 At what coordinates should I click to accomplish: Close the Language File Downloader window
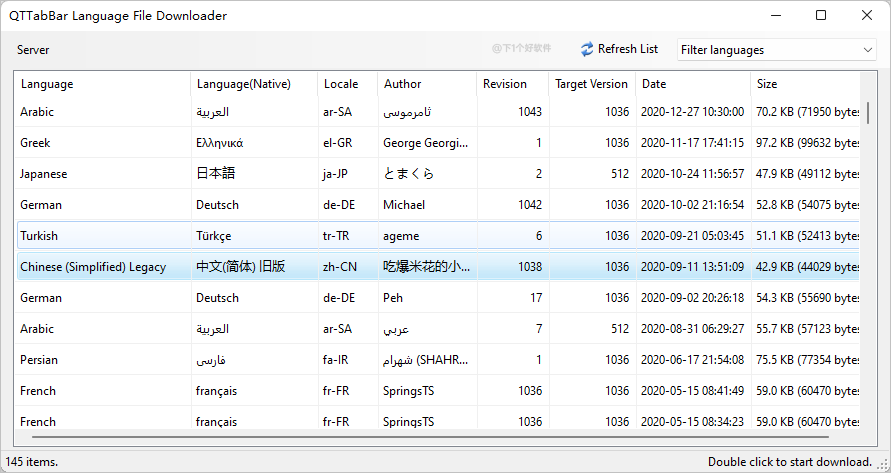click(867, 15)
